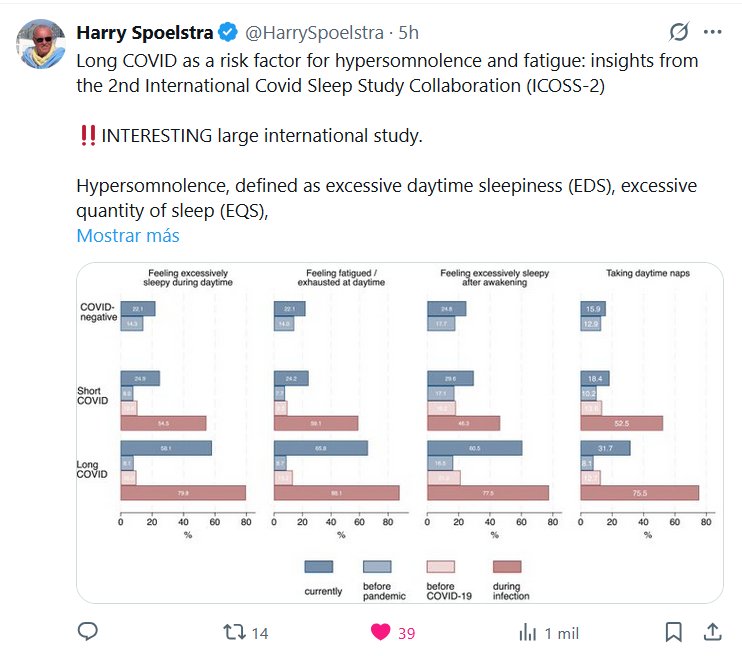The image size is (742, 656).
Task: Repost this tweet via retweet icon
Action: point(233,632)
